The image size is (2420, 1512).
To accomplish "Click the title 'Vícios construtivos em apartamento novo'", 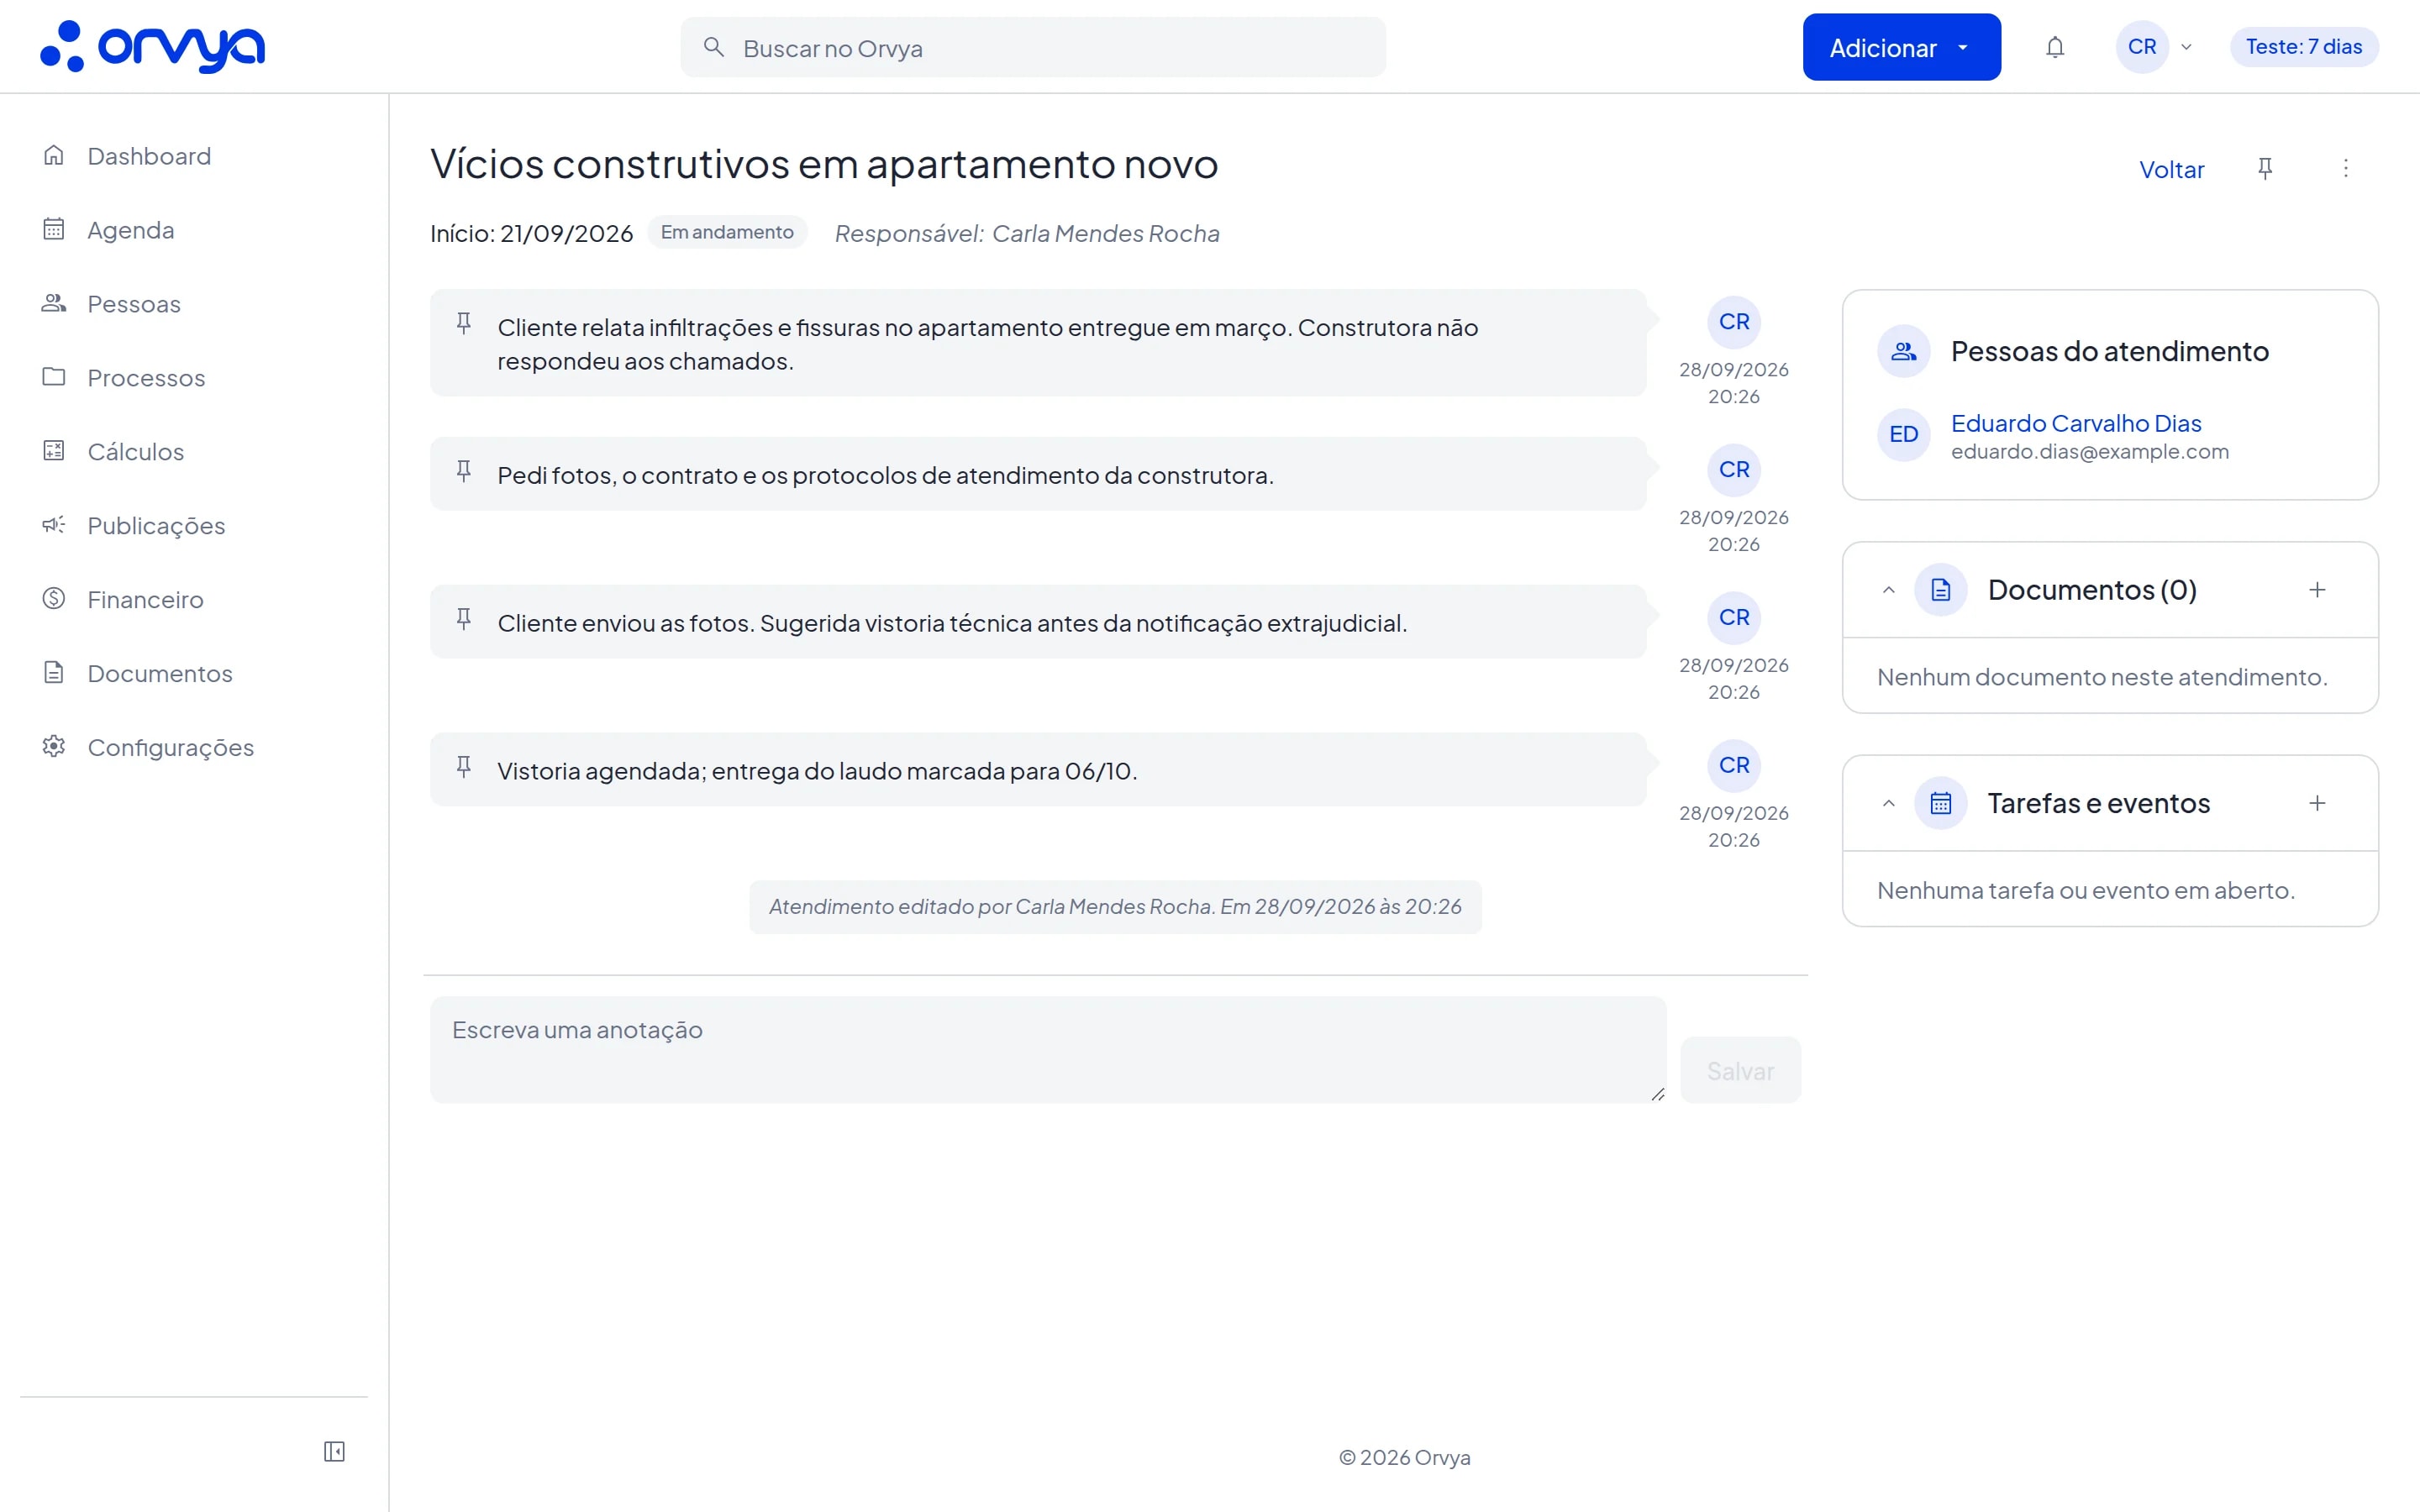I will coord(824,164).
